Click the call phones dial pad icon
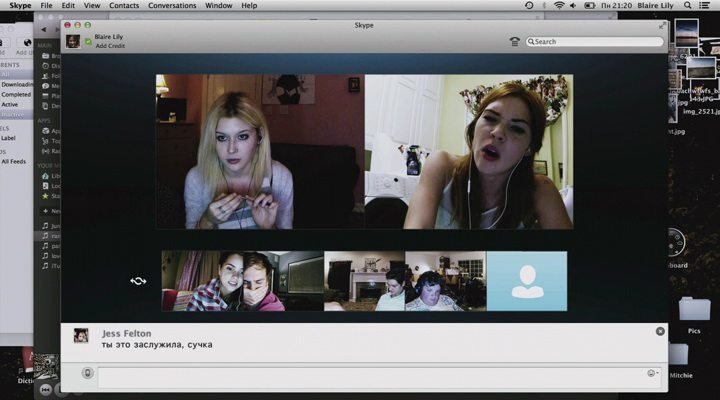This screenshot has height=400, width=720. (x=514, y=41)
